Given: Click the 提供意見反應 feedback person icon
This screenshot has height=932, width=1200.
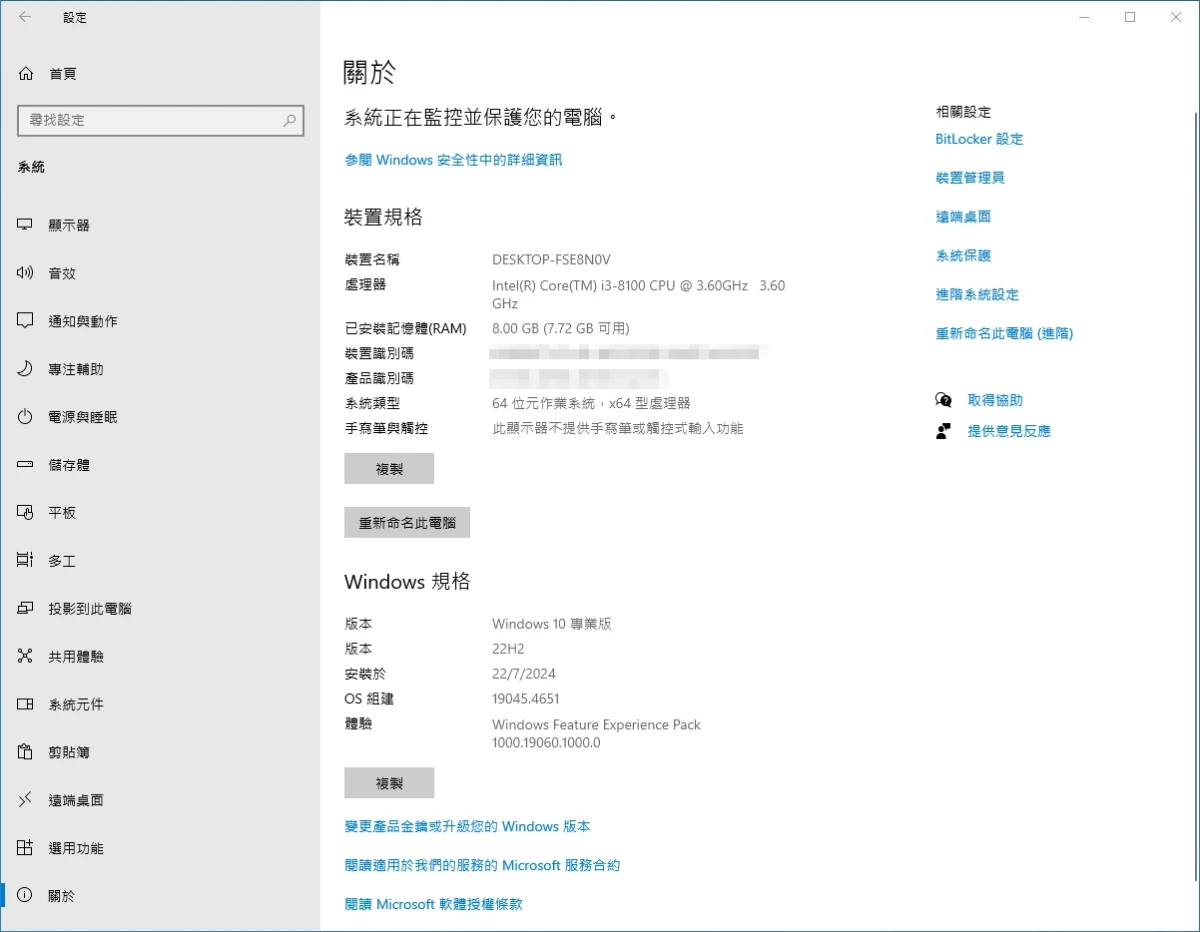Looking at the screenshot, I should (x=943, y=431).
